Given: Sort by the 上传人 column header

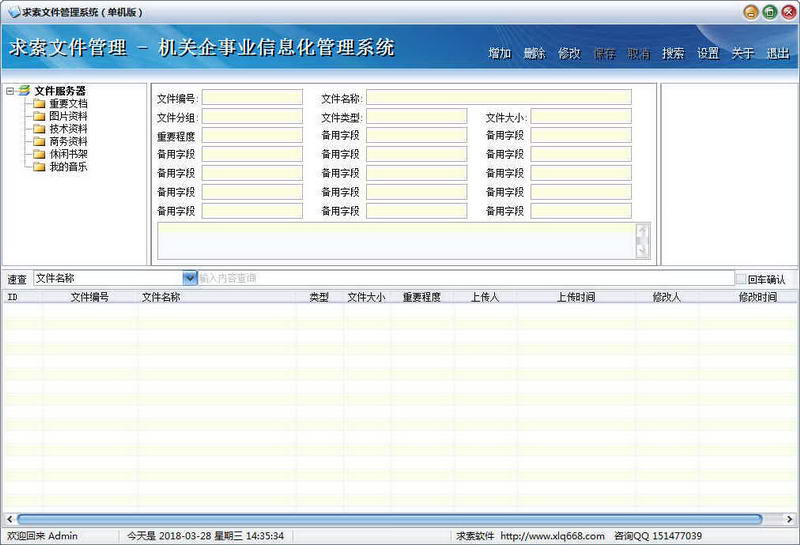Looking at the screenshot, I should [485, 297].
